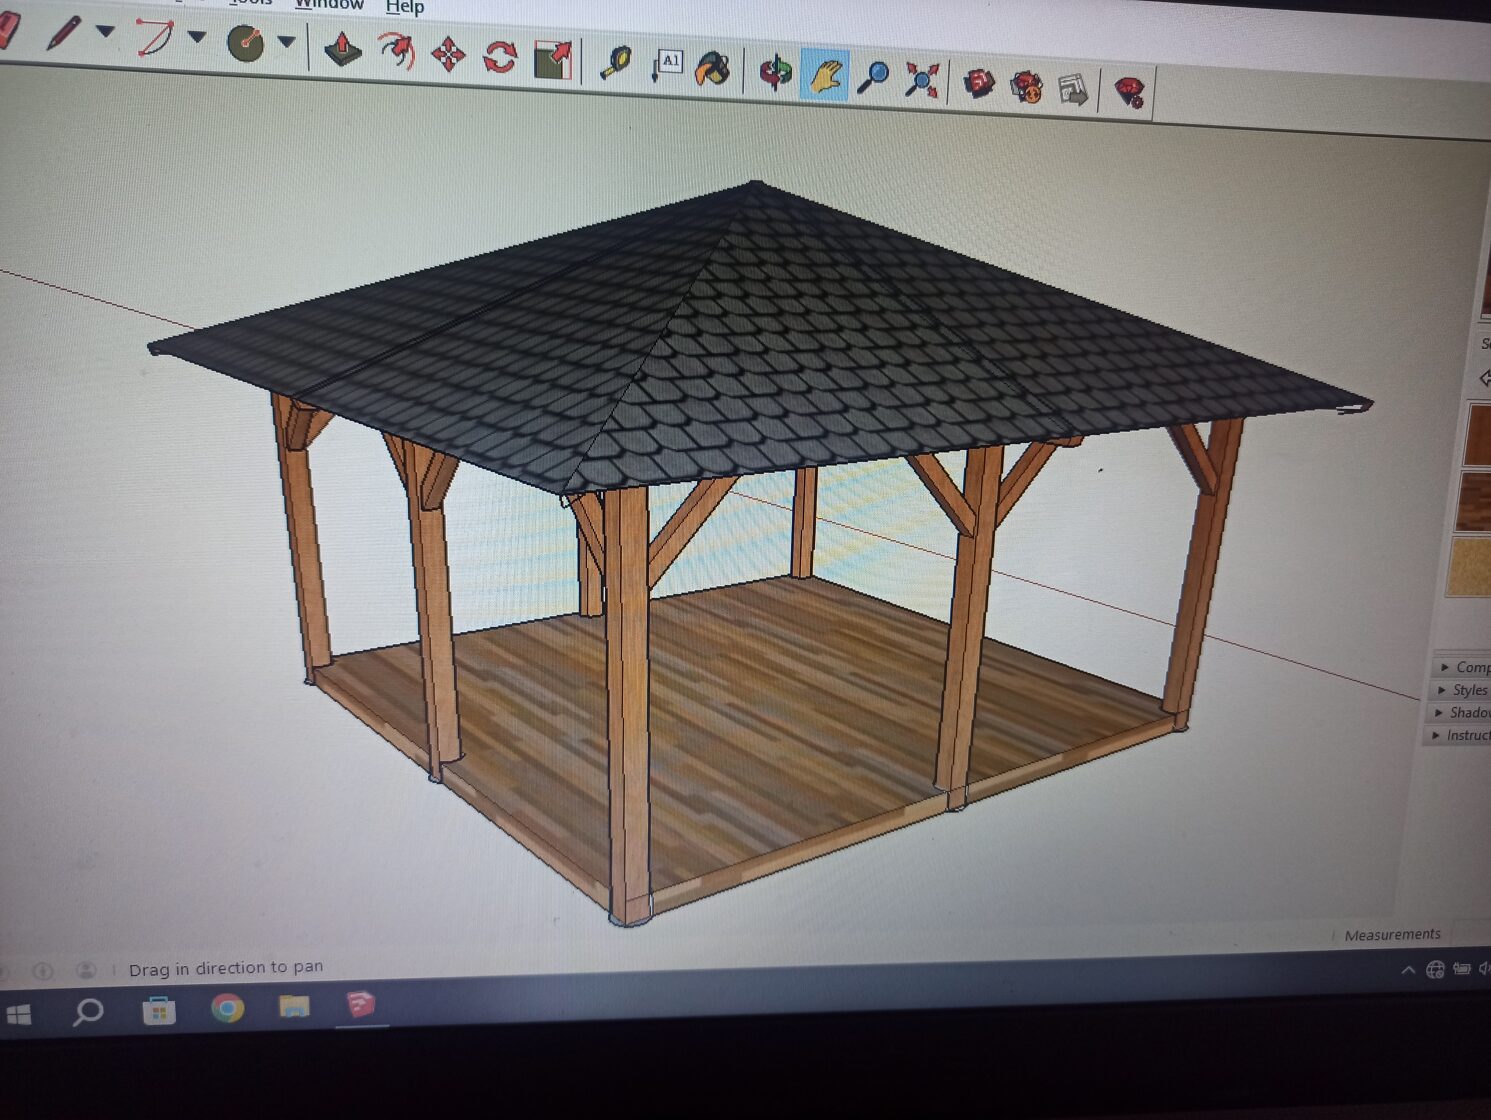The height and width of the screenshot is (1120, 1491).
Task: Select the Push/Pull tool
Action: click(x=343, y=48)
